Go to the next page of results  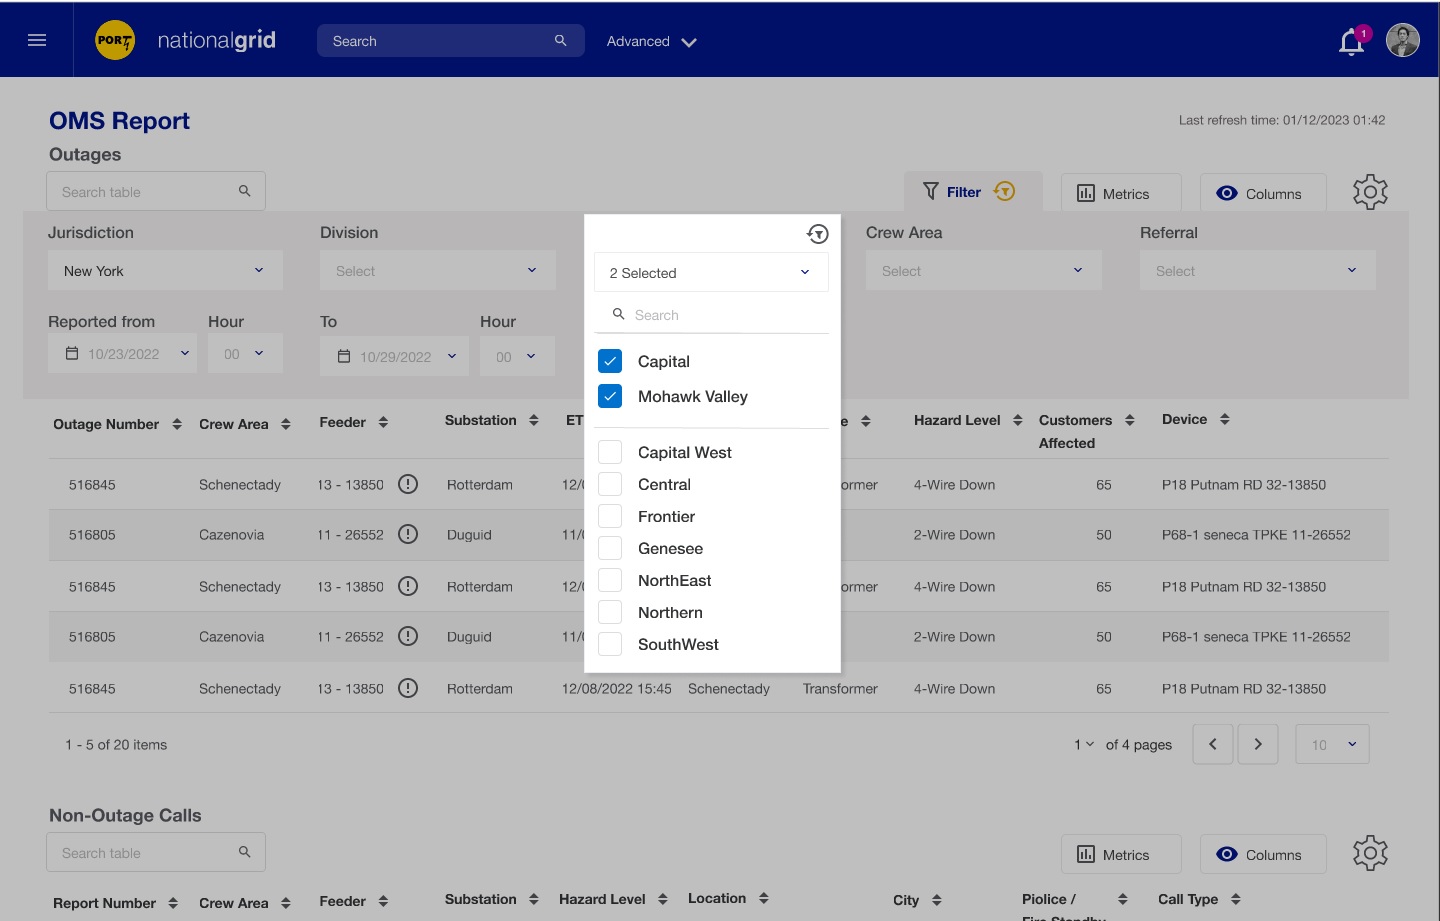[1257, 744]
